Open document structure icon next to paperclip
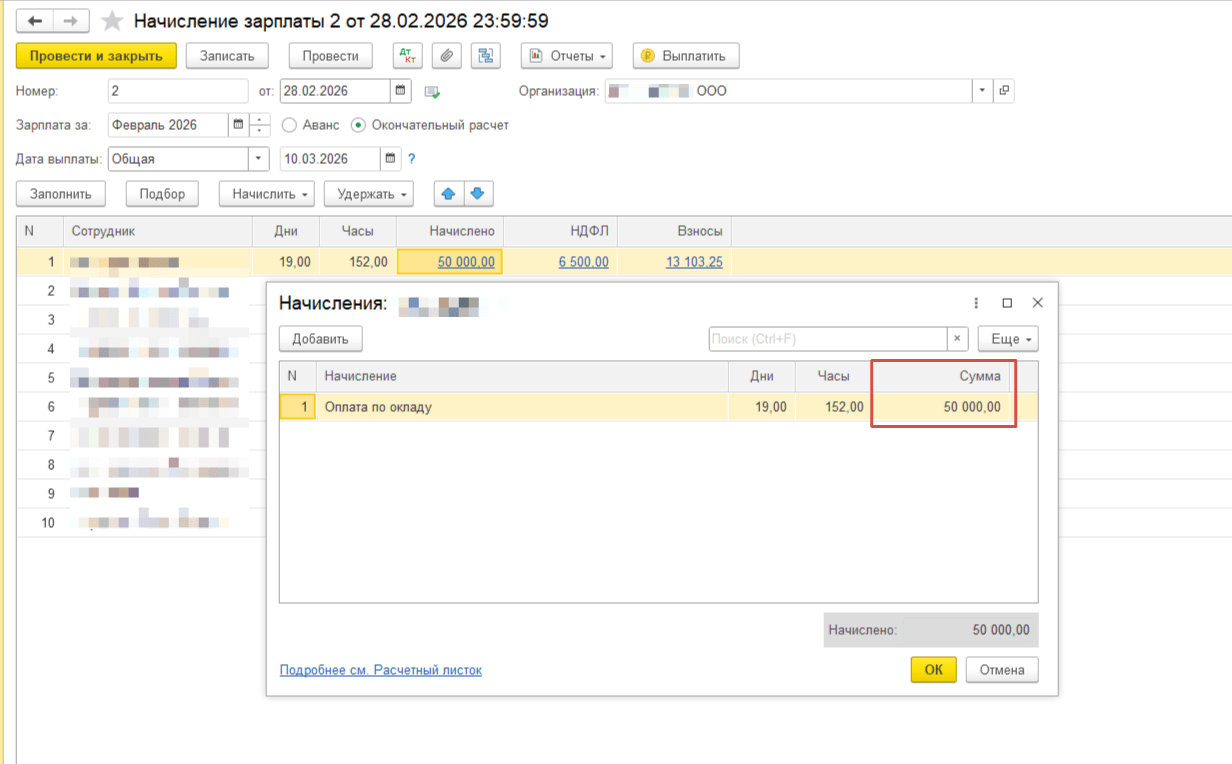The image size is (1232, 764). click(485, 56)
